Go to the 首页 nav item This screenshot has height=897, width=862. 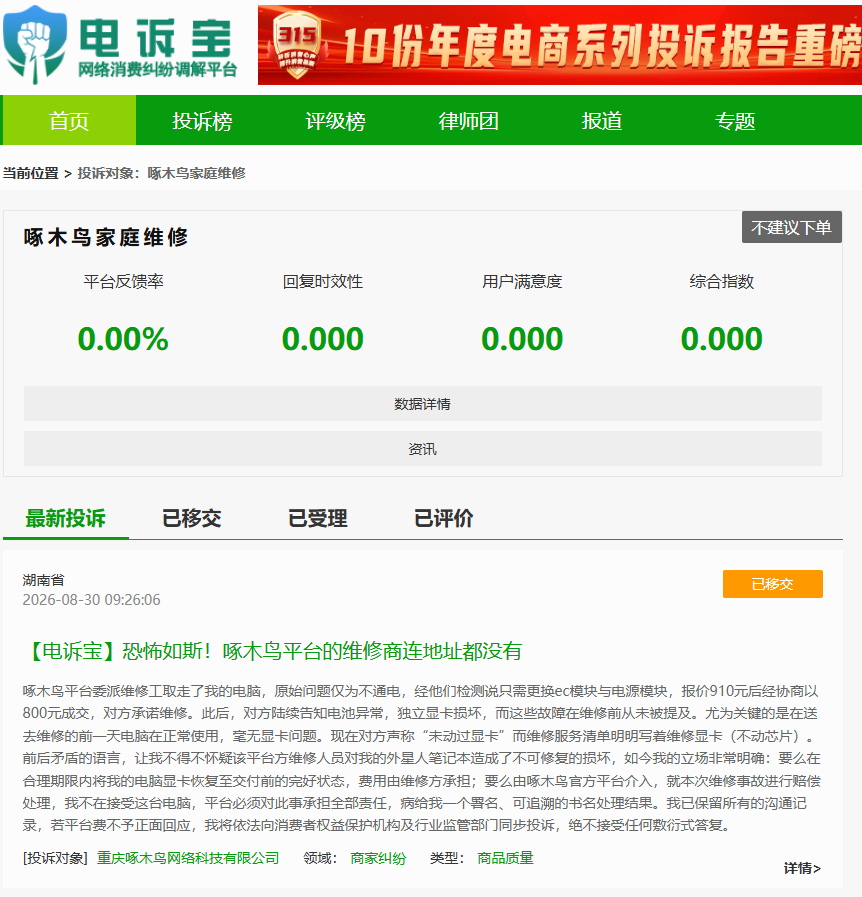pos(69,121)
